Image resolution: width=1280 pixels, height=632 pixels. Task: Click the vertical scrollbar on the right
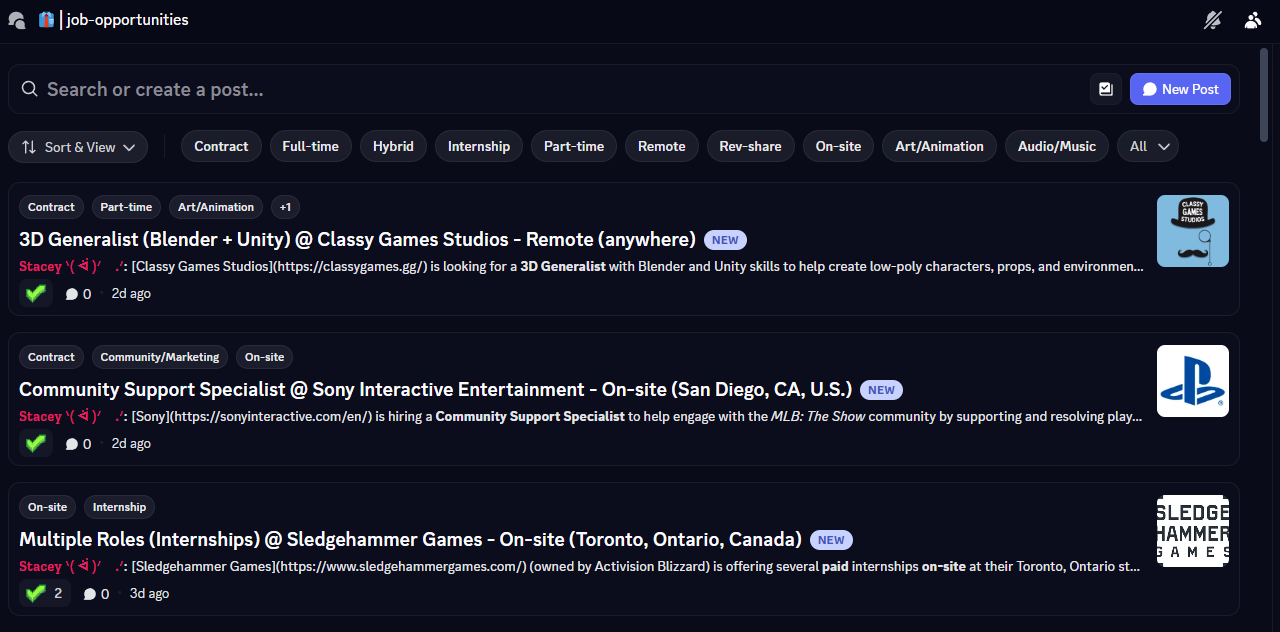(x=1266, y=100)
